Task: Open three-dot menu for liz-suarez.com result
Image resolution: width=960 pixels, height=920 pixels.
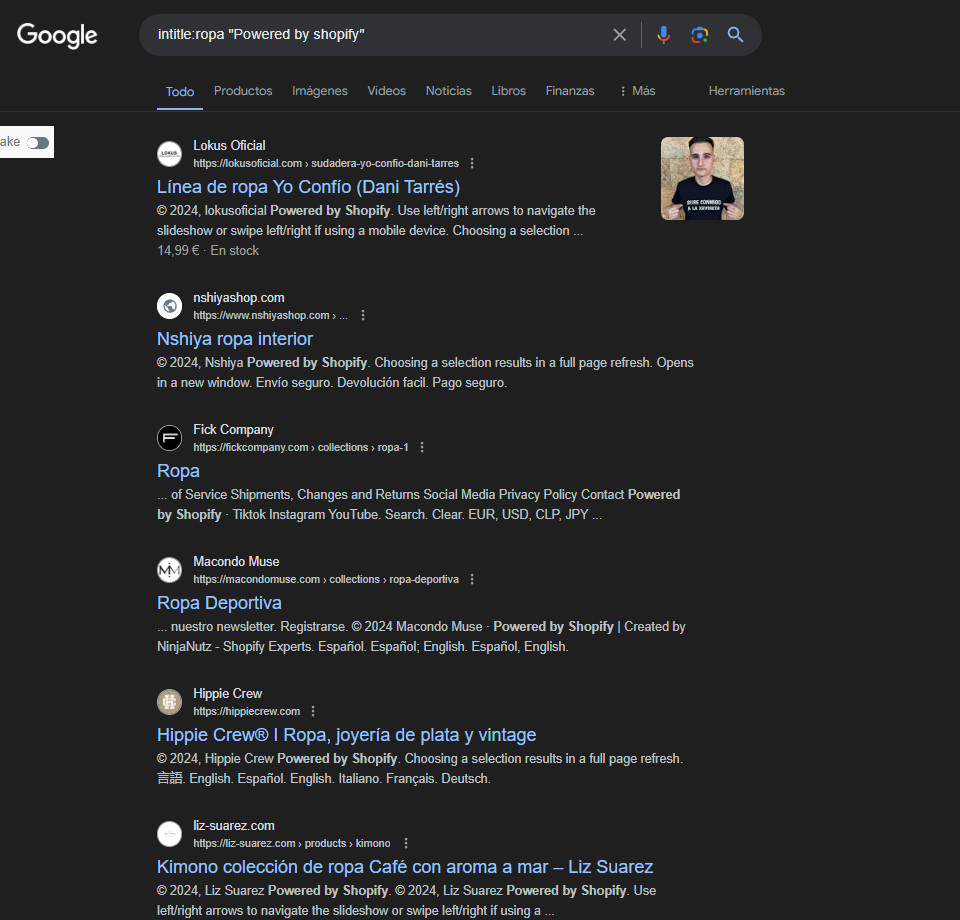Action: [x=405, y=843]
